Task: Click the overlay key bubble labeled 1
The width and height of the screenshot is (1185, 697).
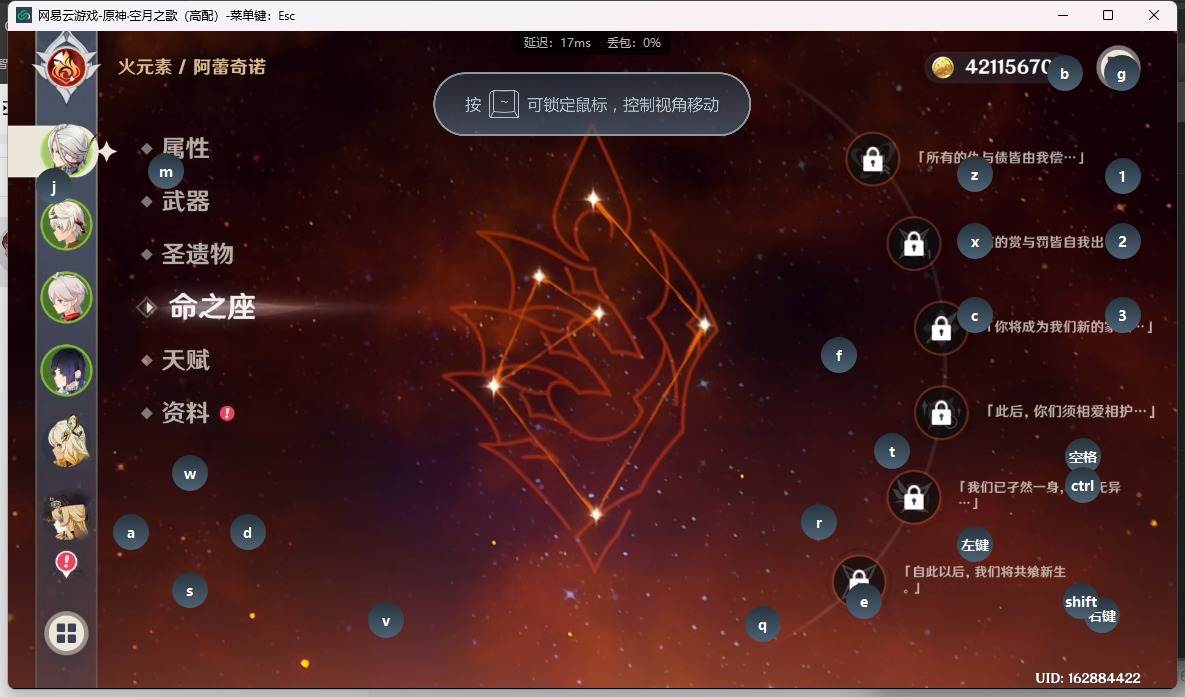Action: click(1122, 176)
